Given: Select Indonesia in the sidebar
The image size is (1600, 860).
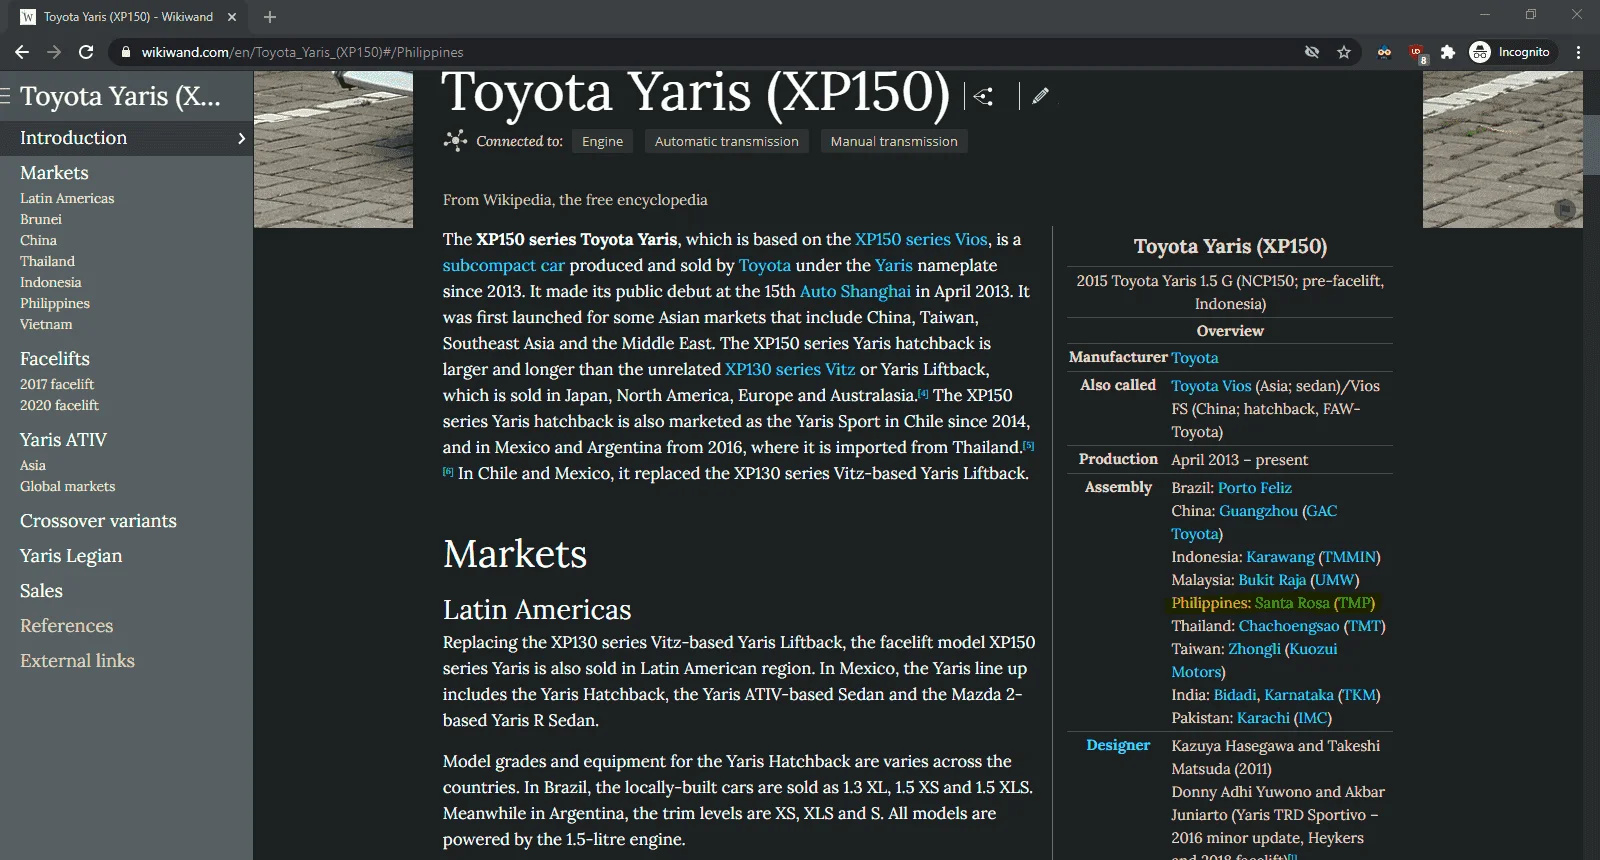Looking at the screenshot, I should tap(51, 283).
